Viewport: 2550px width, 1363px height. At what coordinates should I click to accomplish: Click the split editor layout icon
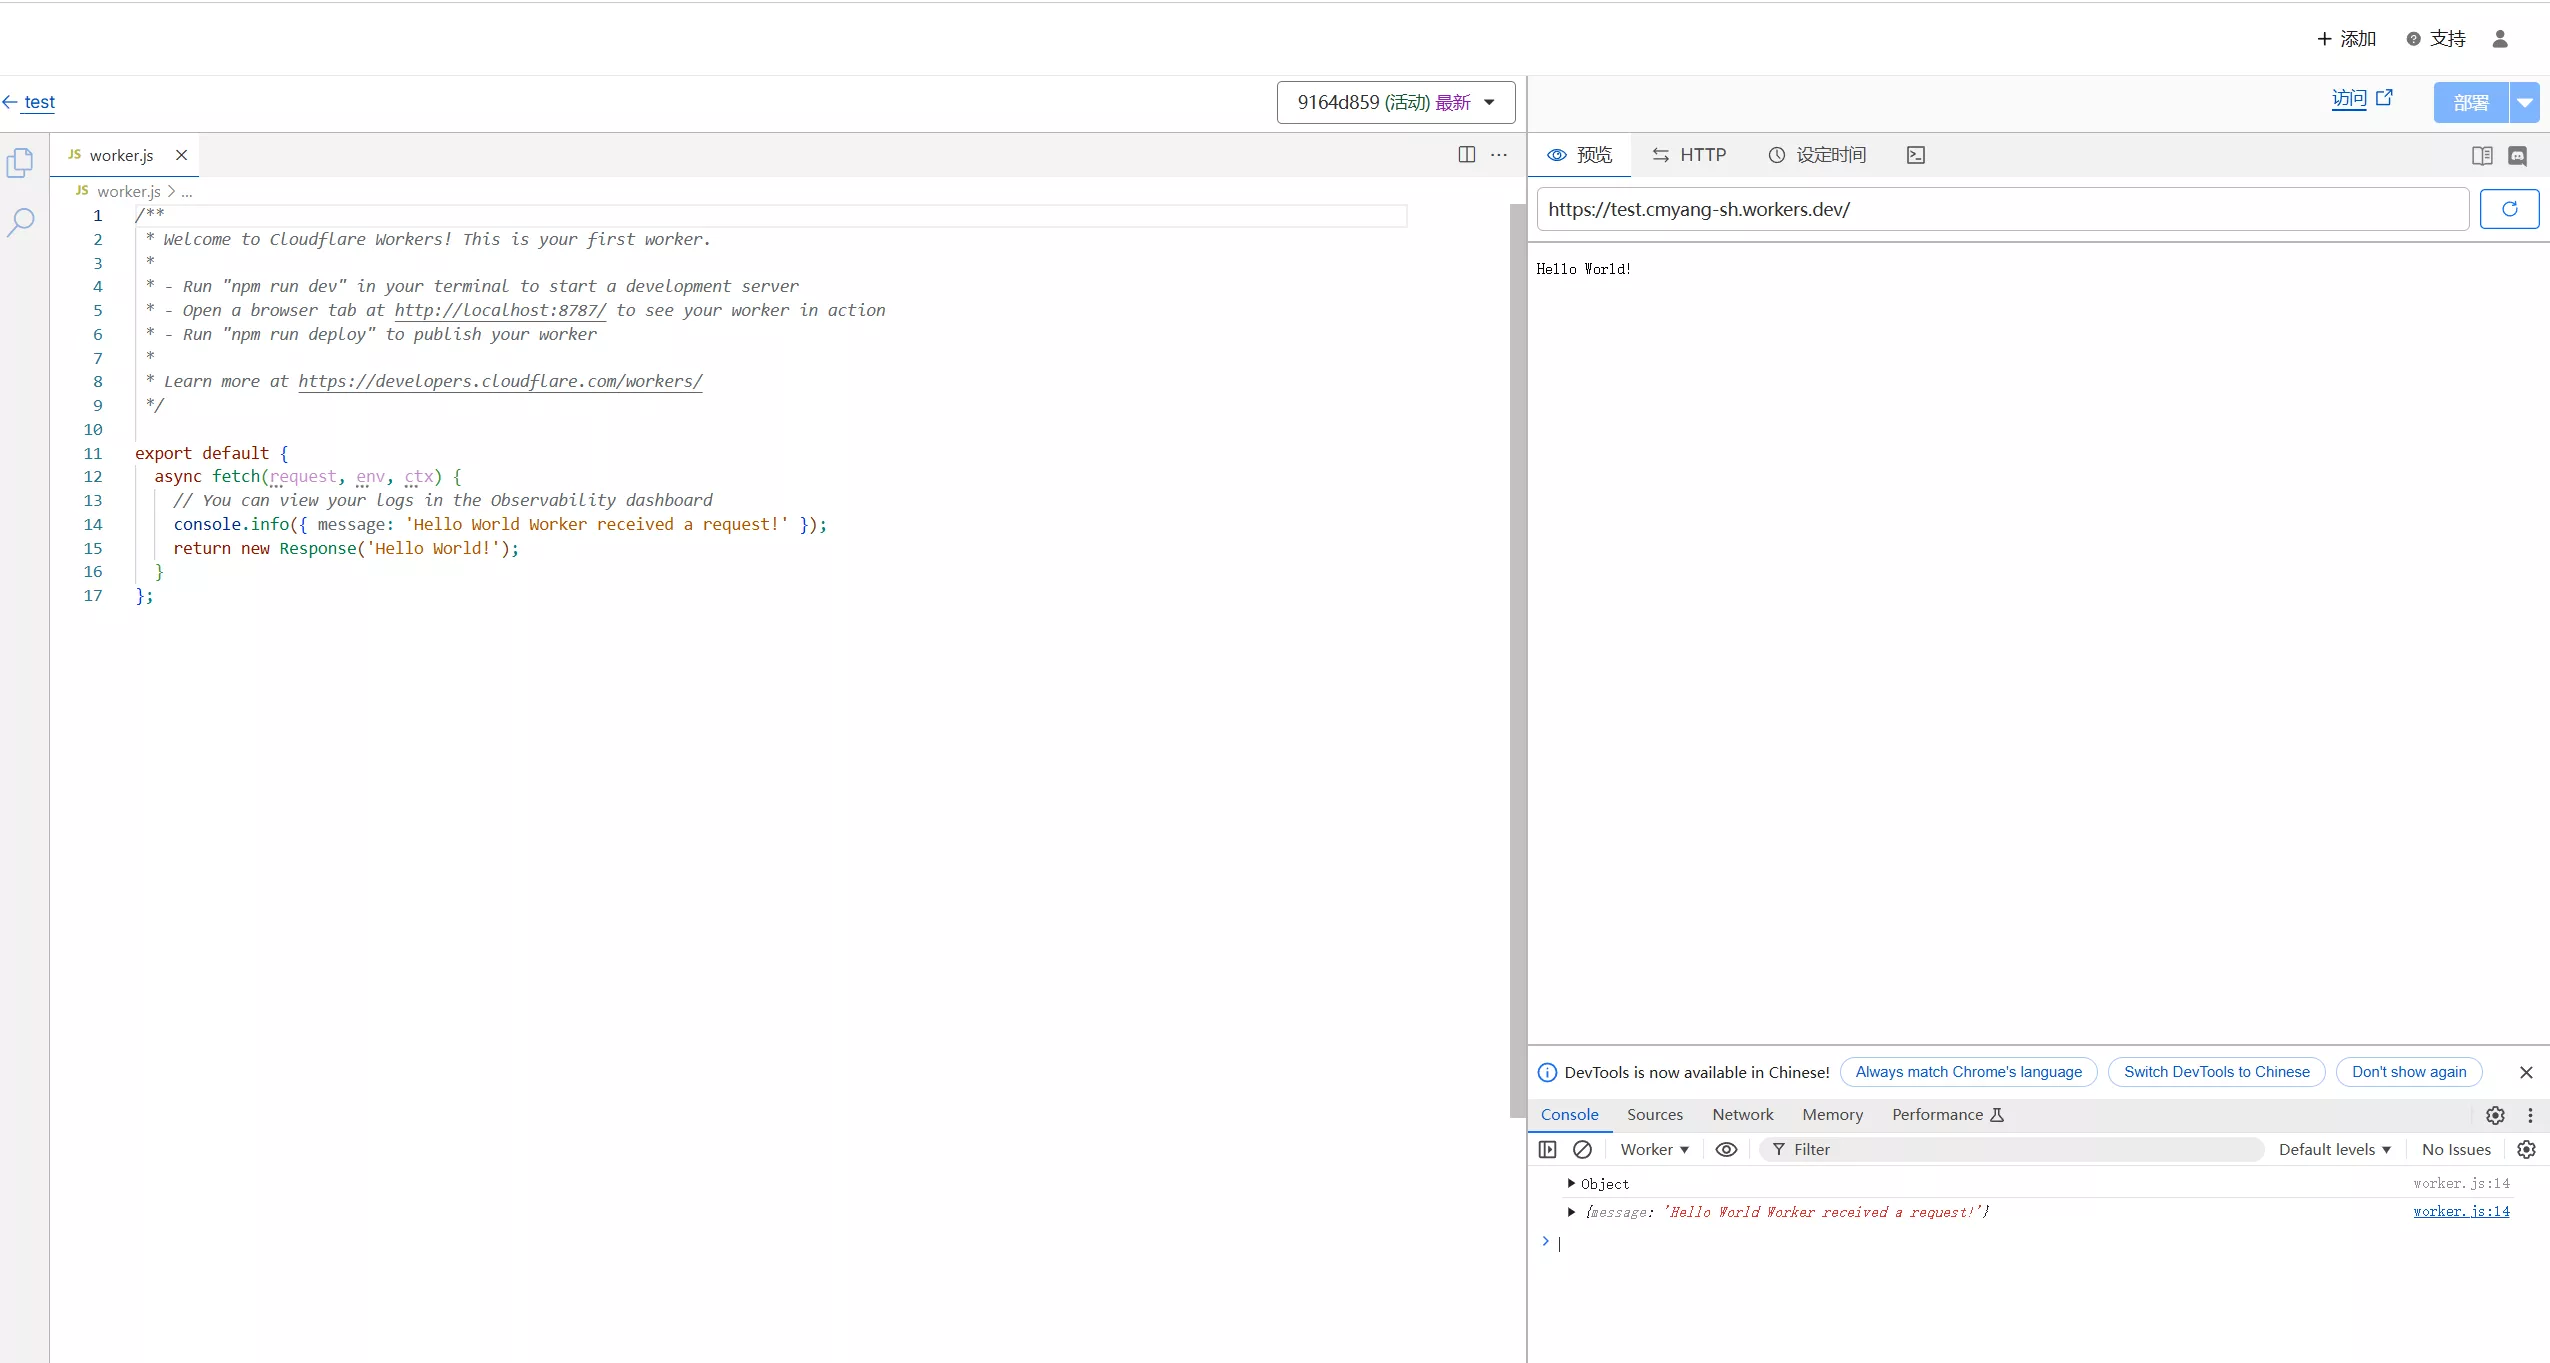[1466, 154]
